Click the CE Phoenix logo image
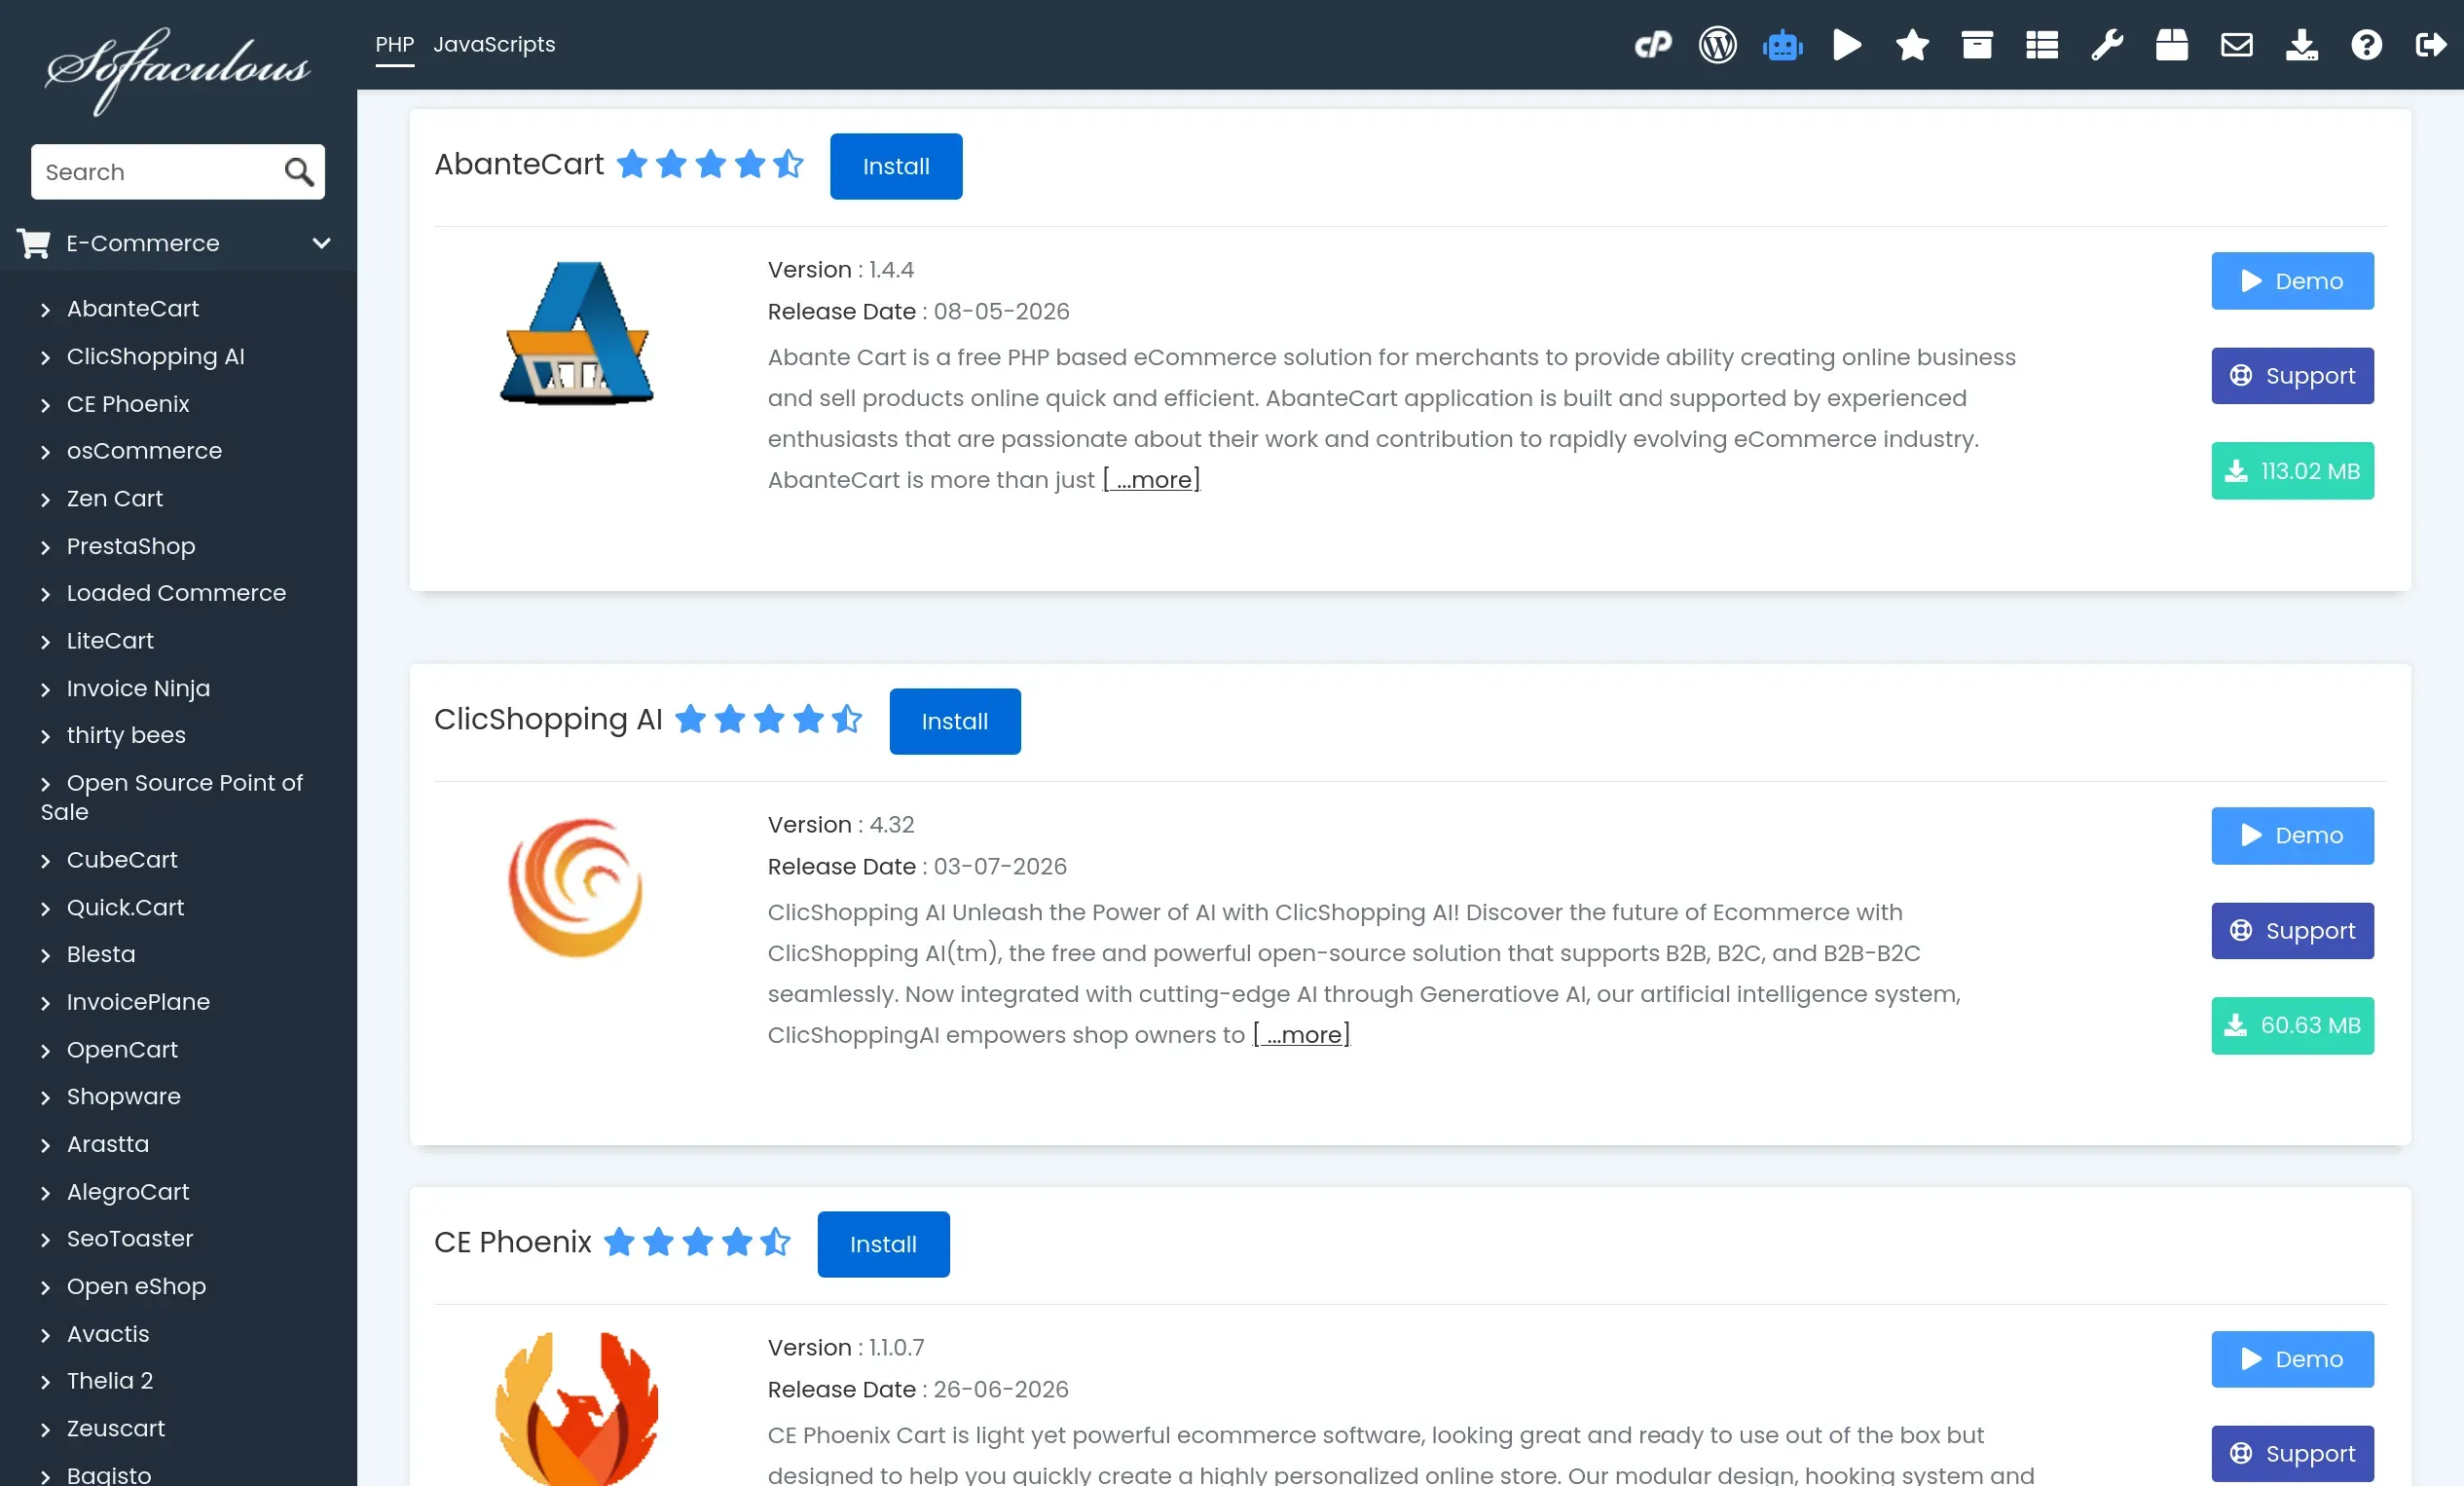 [576, 1408]
